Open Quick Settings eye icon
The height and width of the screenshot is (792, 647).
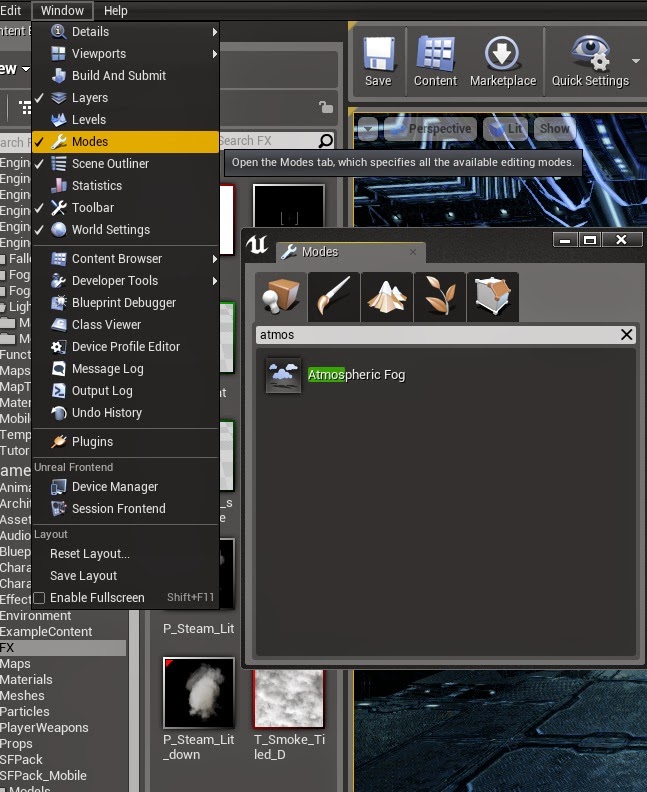click(x=590, y=54)
